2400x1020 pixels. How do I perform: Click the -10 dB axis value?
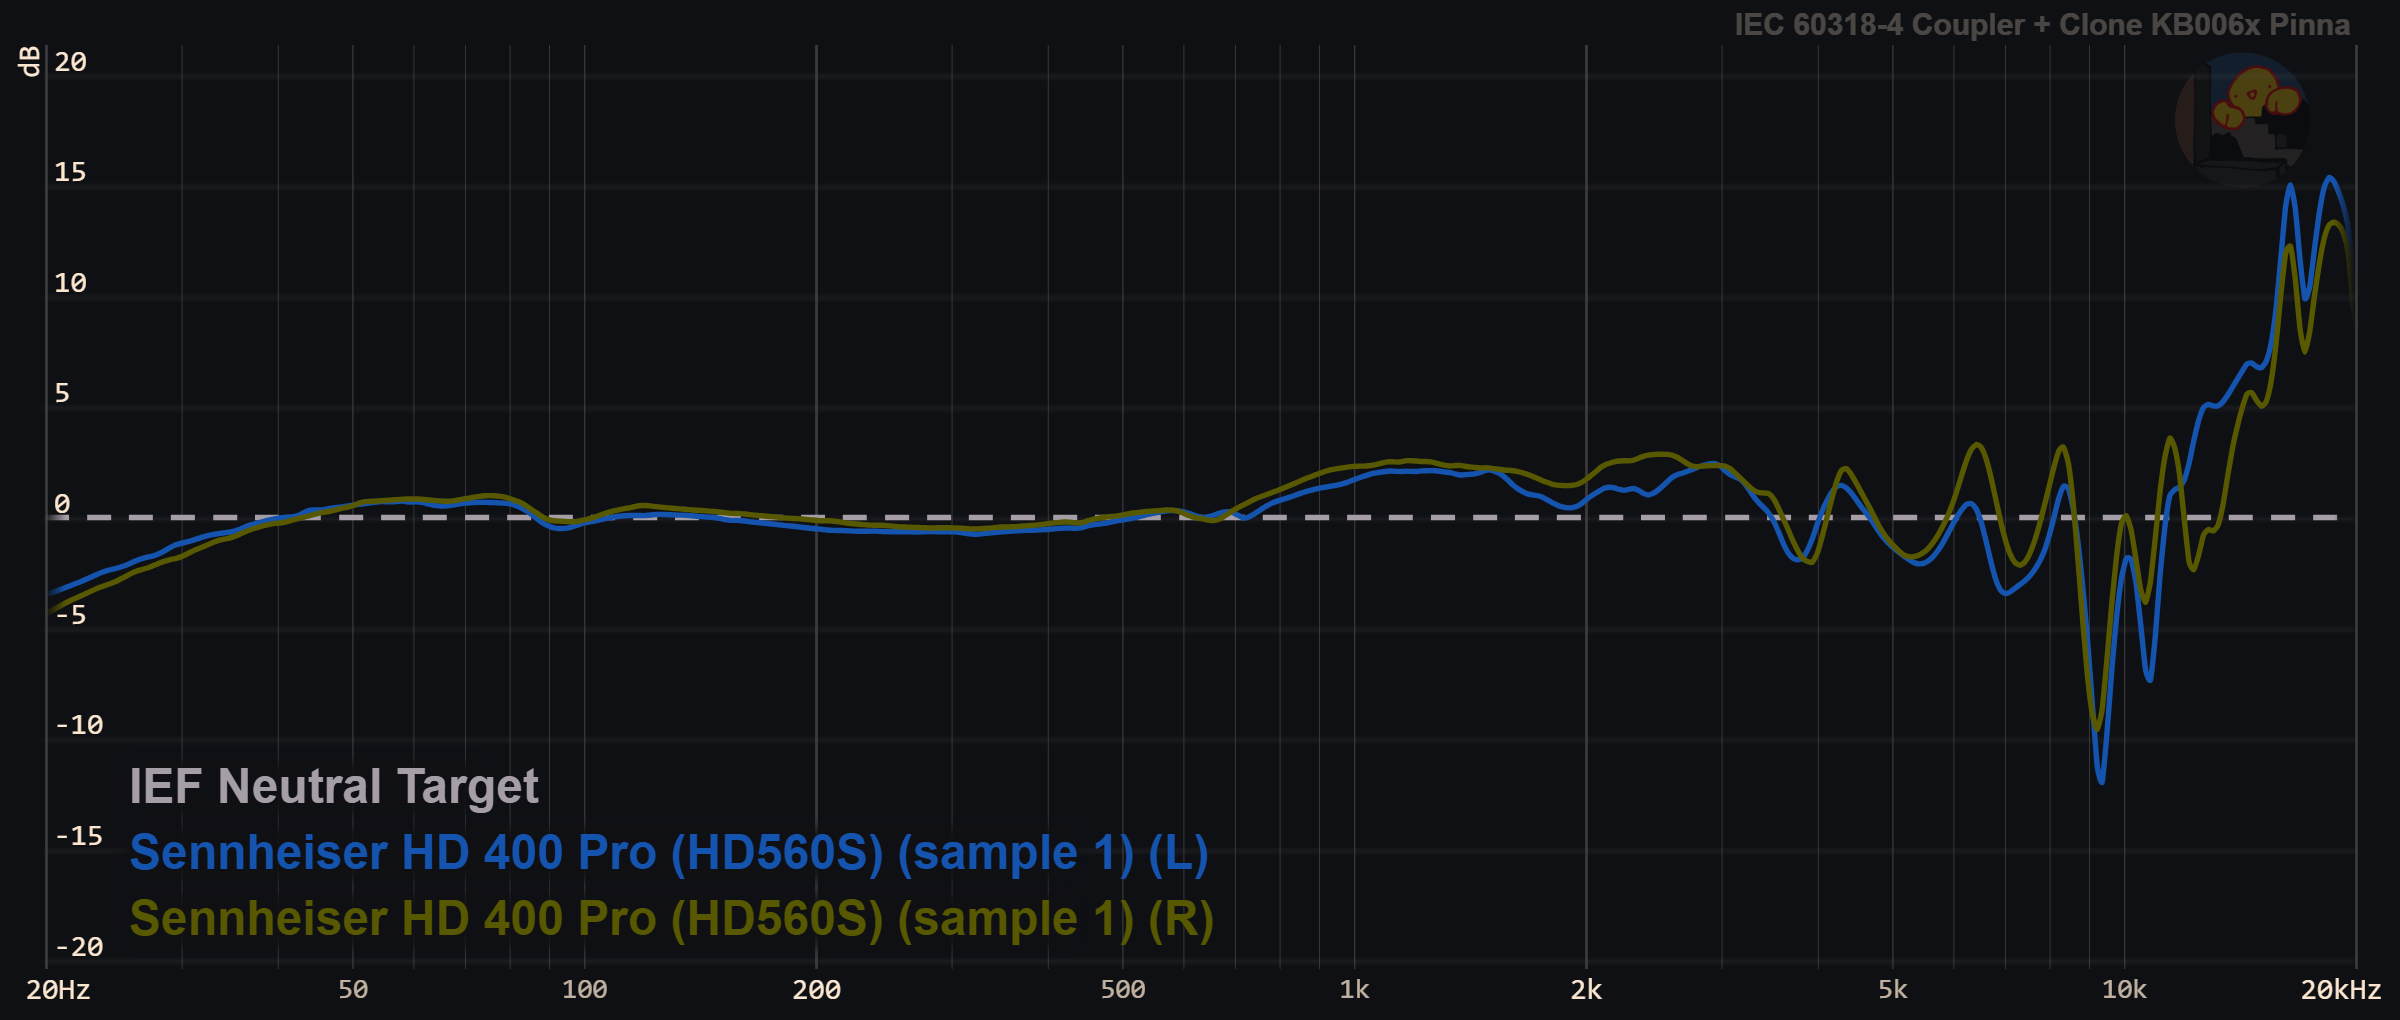79,726
